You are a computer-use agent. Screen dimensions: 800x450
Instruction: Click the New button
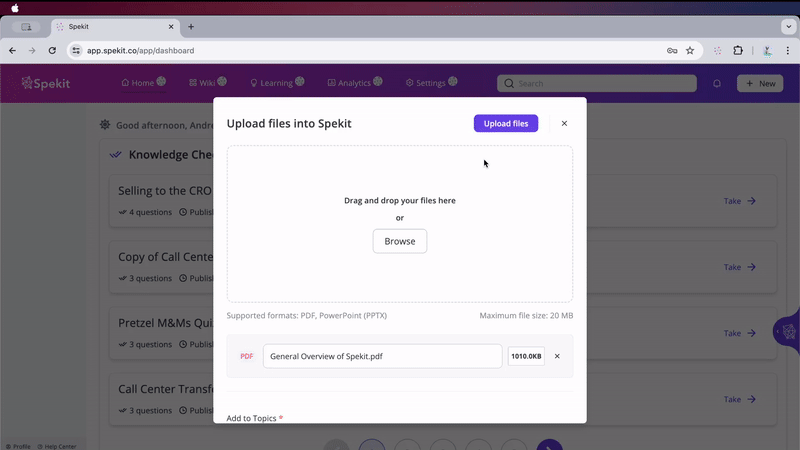coord(760,83)
